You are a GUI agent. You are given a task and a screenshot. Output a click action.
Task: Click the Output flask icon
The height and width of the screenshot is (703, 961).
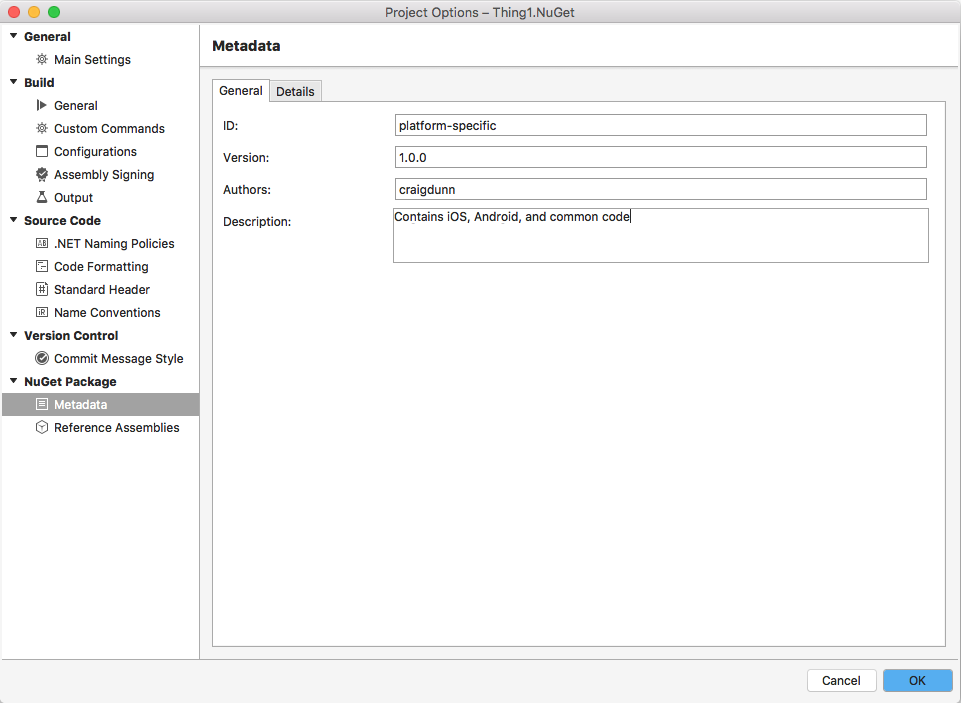[42, 198]
